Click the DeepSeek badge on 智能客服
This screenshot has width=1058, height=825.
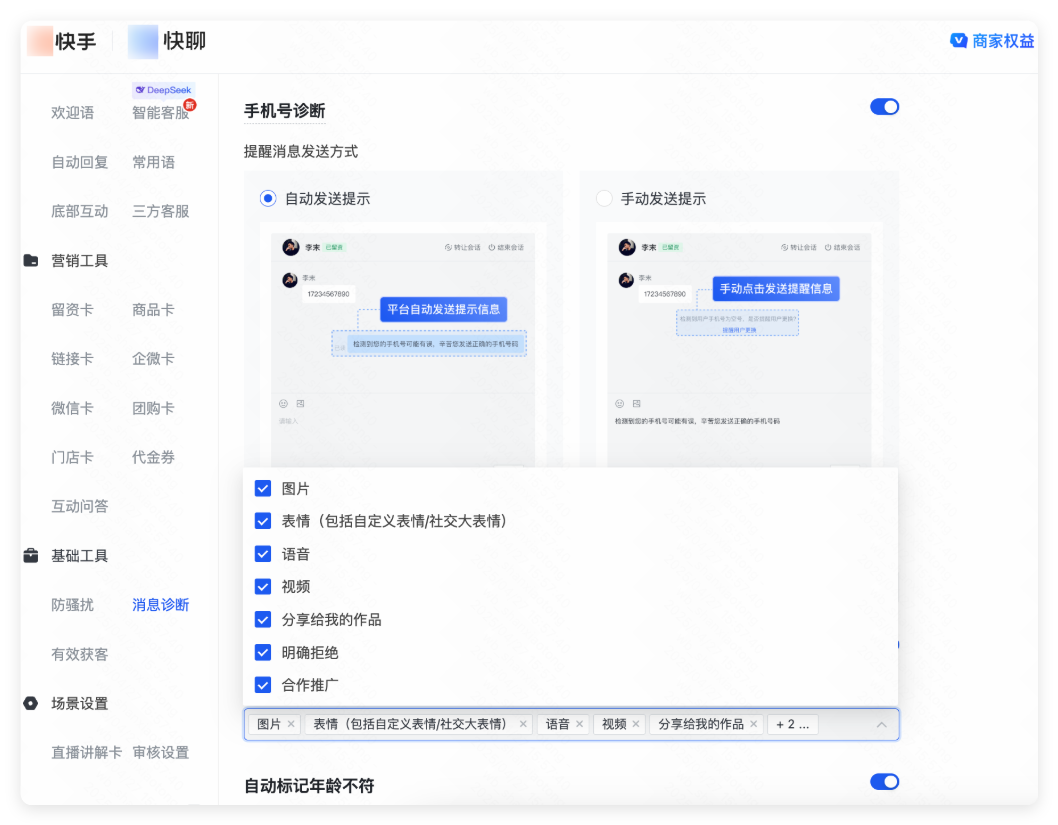point(162,89)
